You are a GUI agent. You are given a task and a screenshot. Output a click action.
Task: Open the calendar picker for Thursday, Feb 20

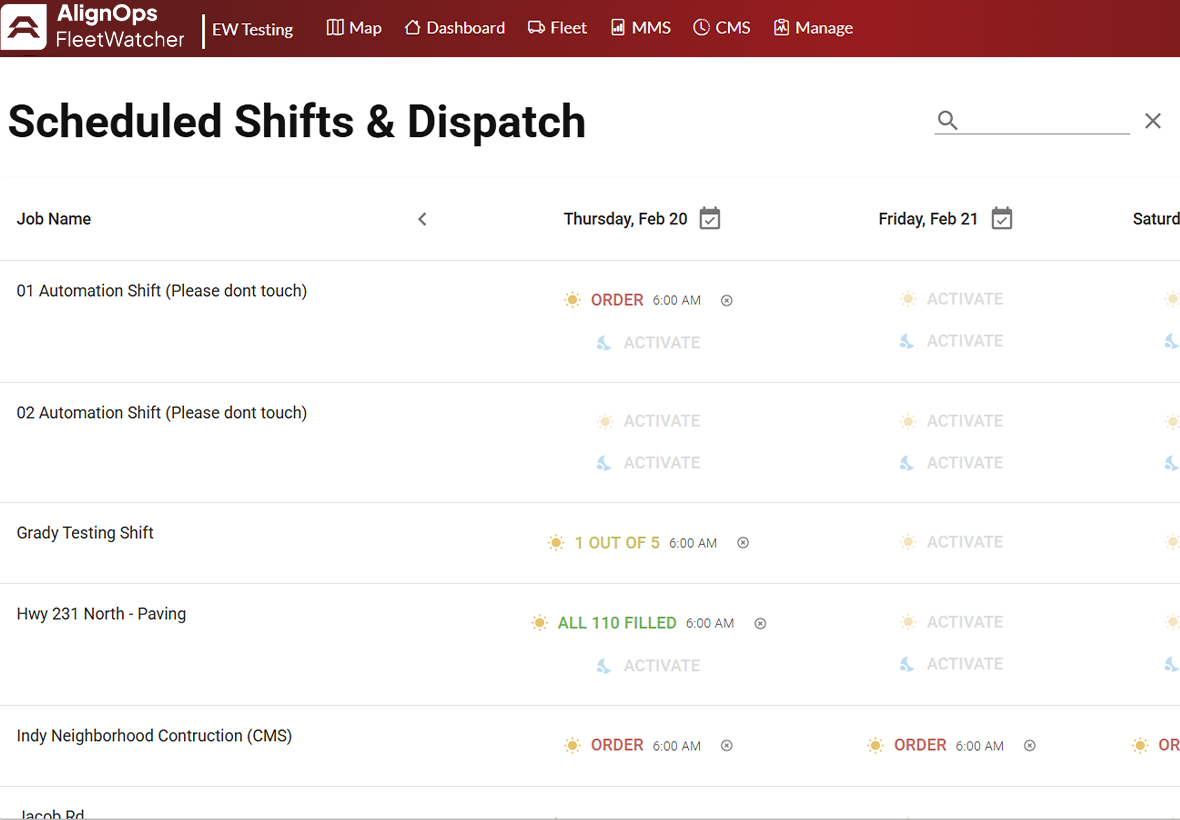click(710, 218)
